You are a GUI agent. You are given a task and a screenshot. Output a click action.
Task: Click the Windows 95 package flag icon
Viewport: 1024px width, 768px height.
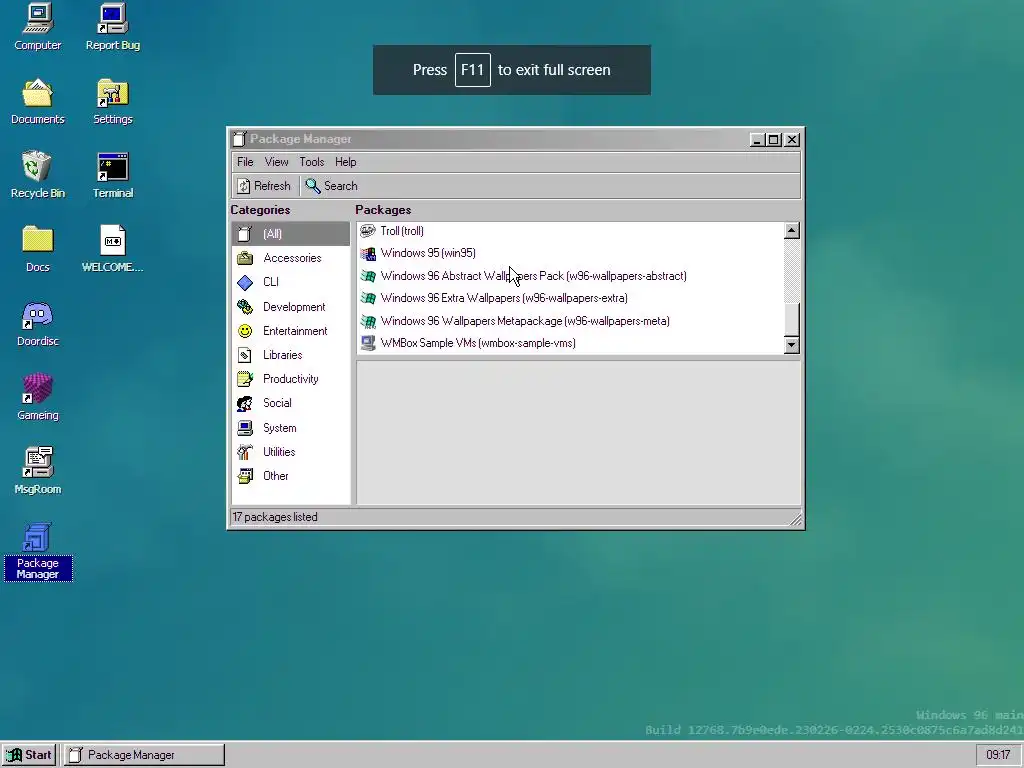(x=368, y=253)
